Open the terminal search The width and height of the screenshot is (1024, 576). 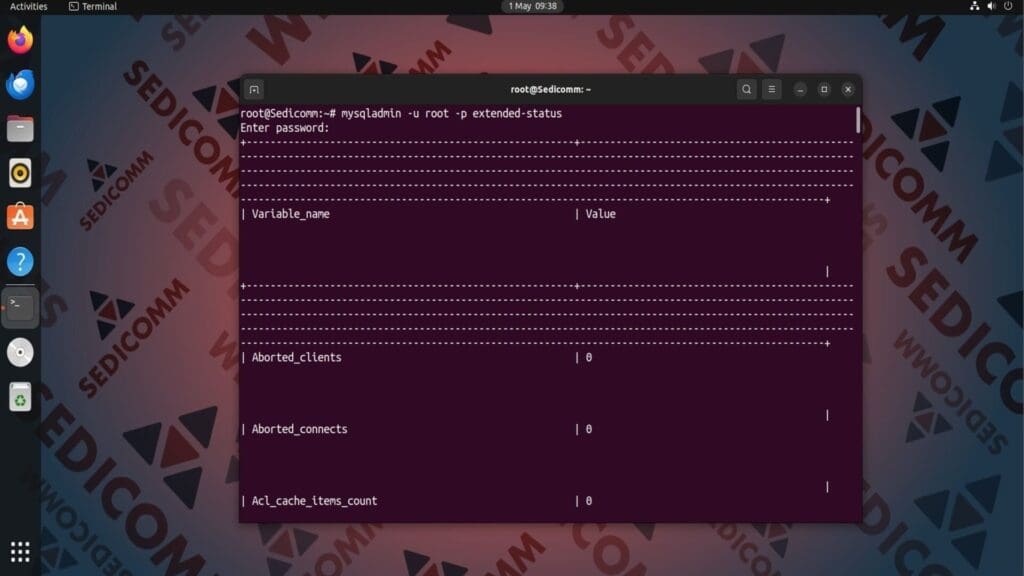click(746, 89)
